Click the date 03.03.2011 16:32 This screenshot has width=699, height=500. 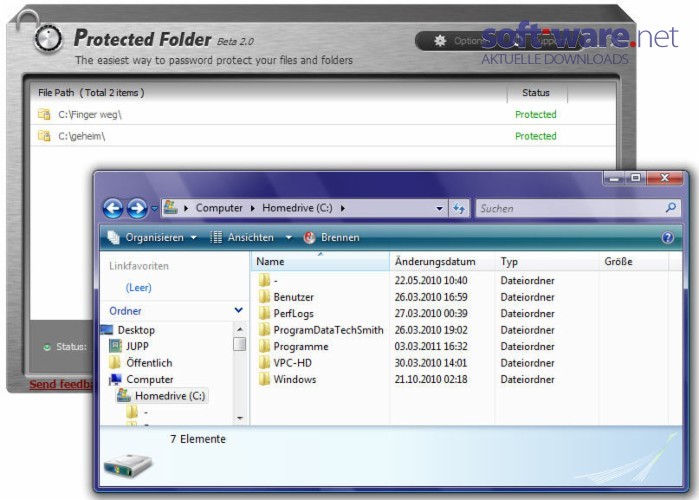[x=431, y=347]
